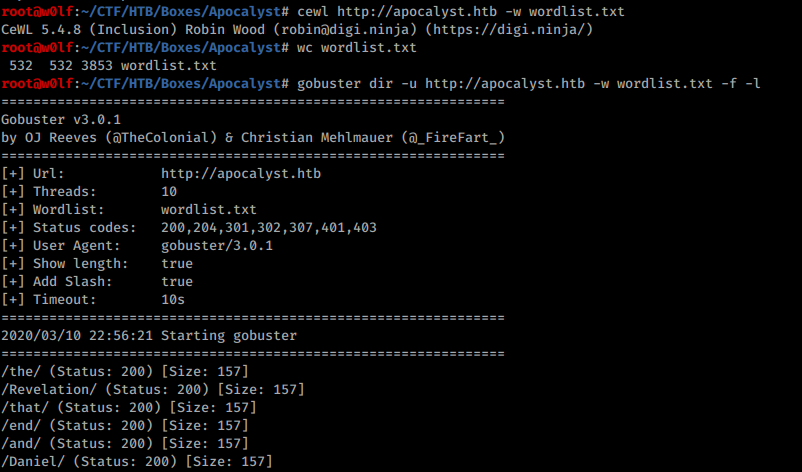Screen dimensions: 802x472
Task: Click the cewl command URL http://apocalyst.htb
Action: point(417,11)
